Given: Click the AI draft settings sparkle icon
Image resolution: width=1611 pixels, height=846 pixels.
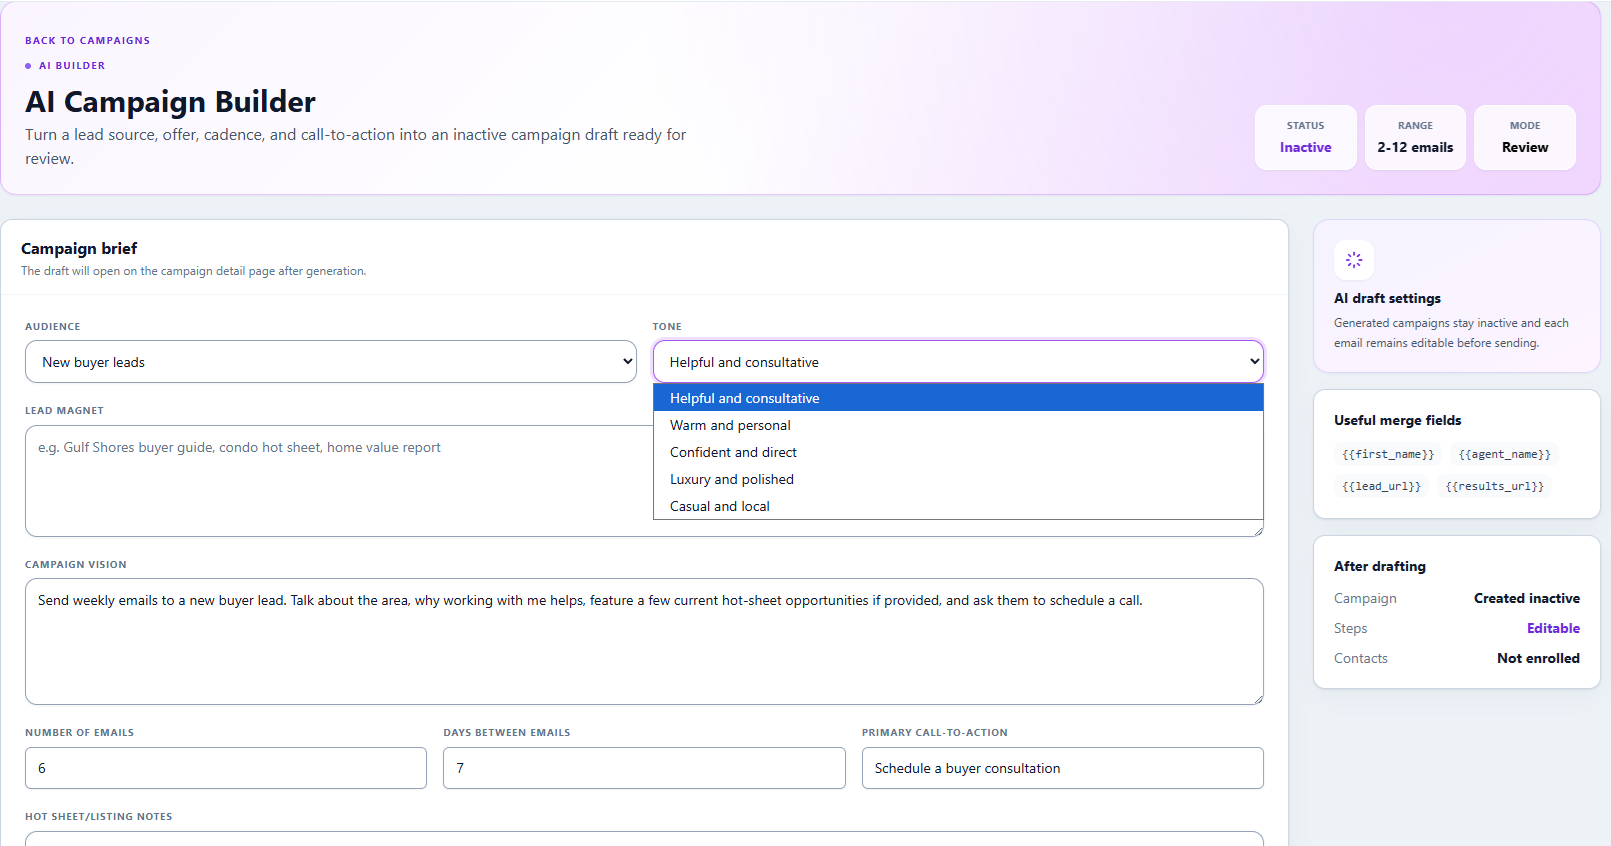Looking at the screenshot, I should [1354, 260].
